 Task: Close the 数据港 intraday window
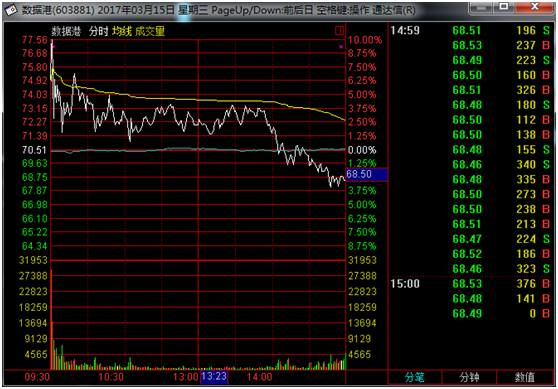535,7
